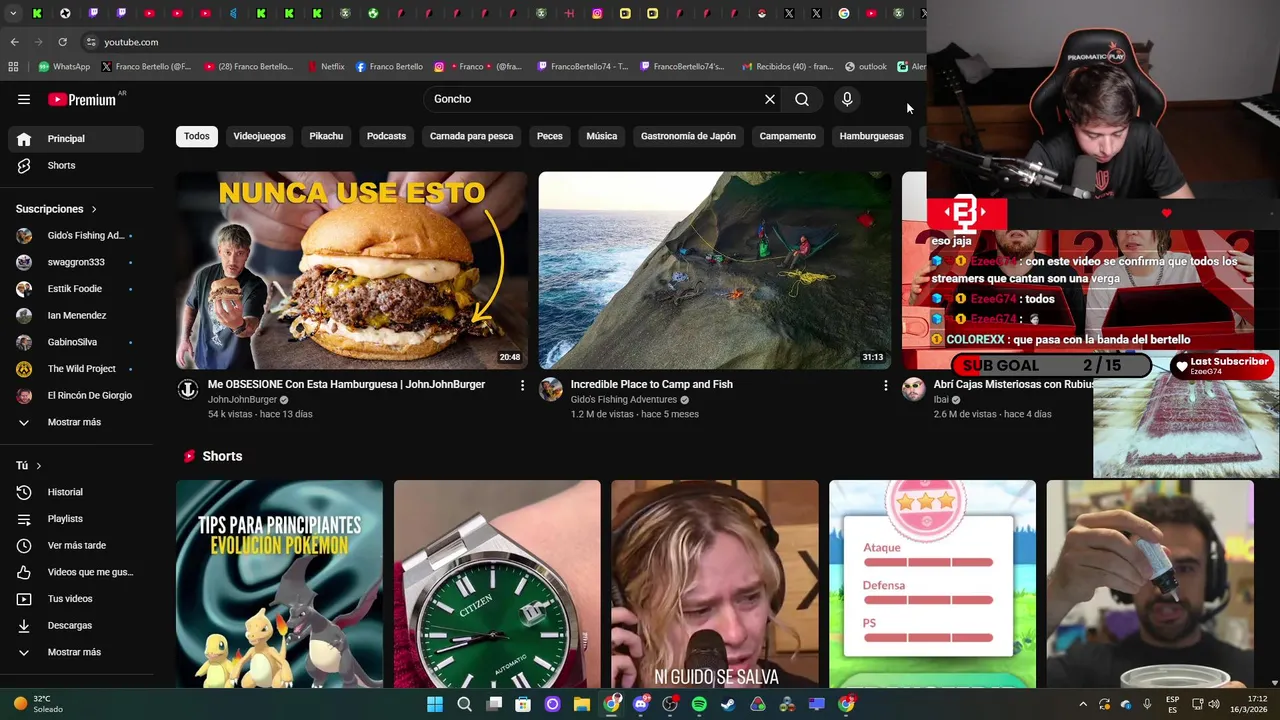Select Carnada para pesca filter chip

tap(471, 136)
